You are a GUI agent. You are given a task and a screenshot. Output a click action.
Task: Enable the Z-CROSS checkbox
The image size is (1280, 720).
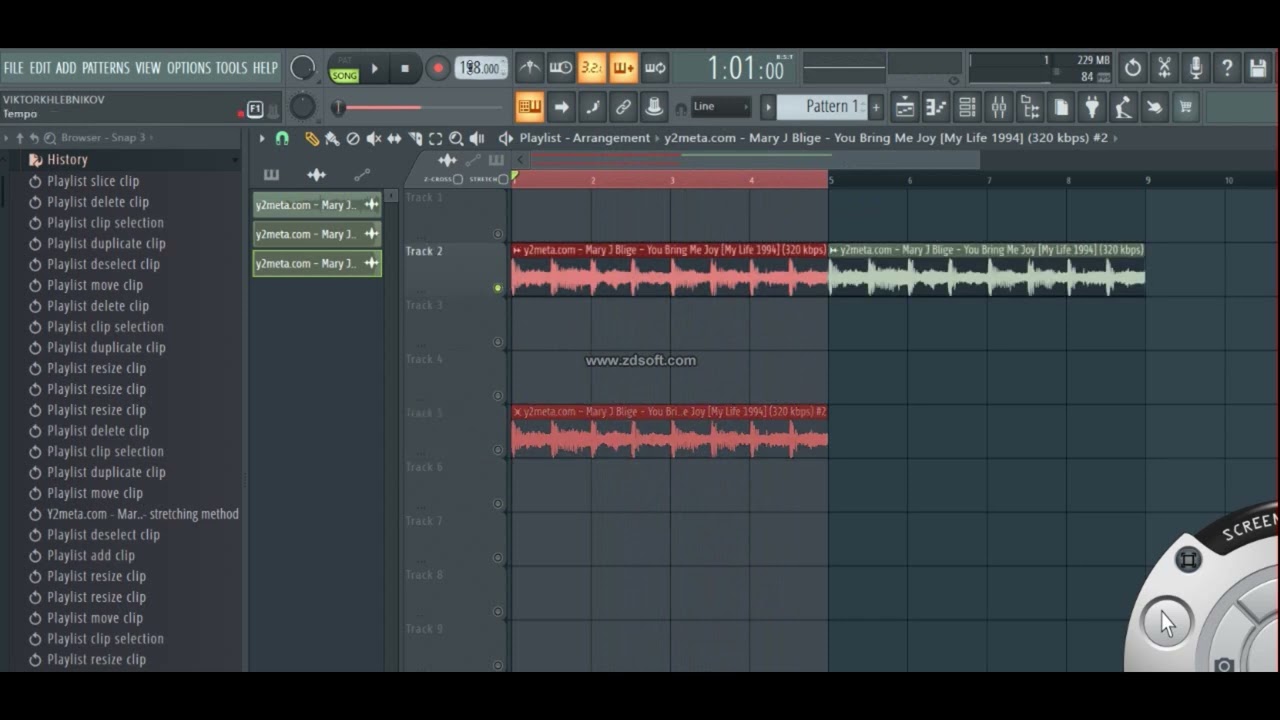(x=458, y=179)
